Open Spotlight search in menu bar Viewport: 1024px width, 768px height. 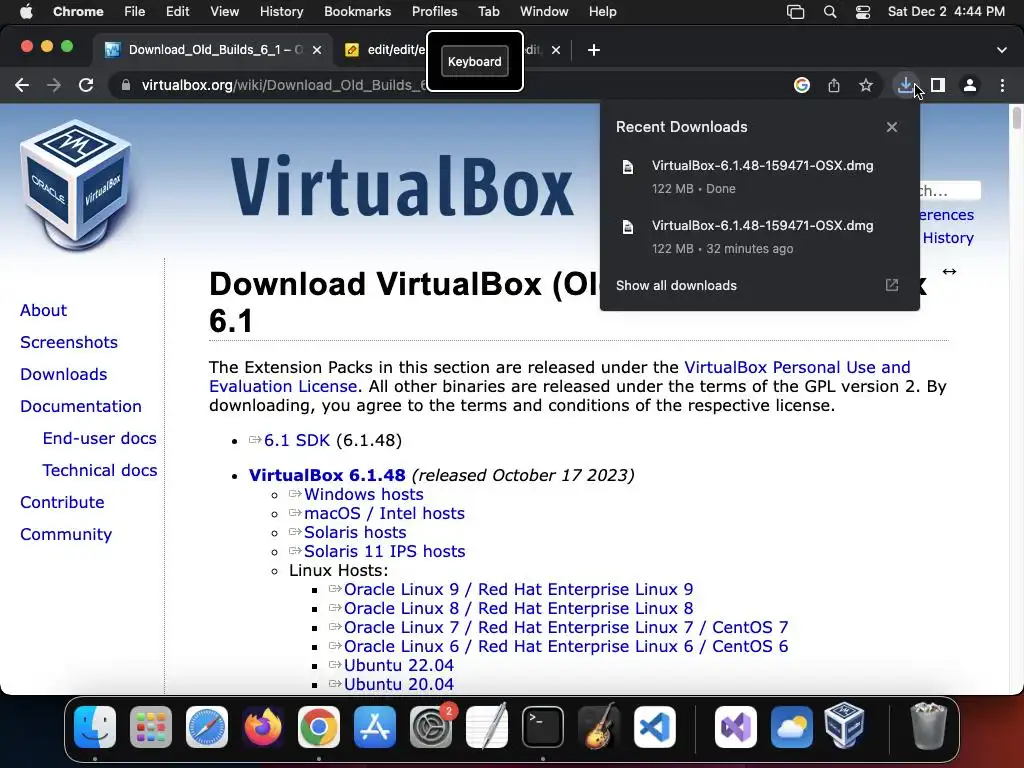point(829,12)
